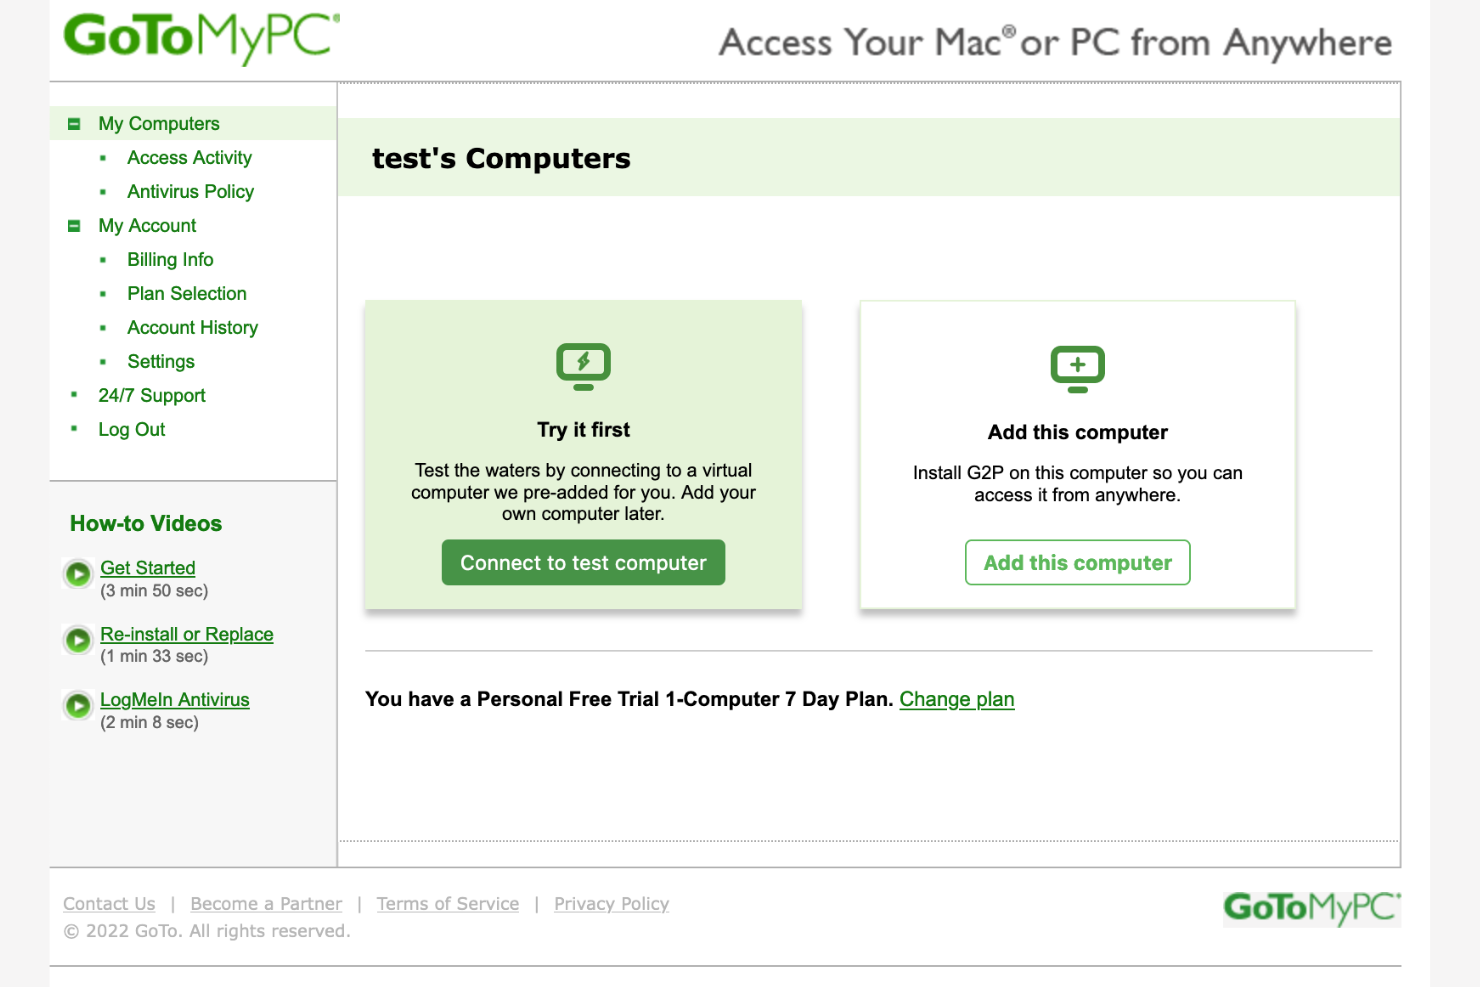Open the Change plan link
Screen dimensions: 1480x987
[957, 699]
